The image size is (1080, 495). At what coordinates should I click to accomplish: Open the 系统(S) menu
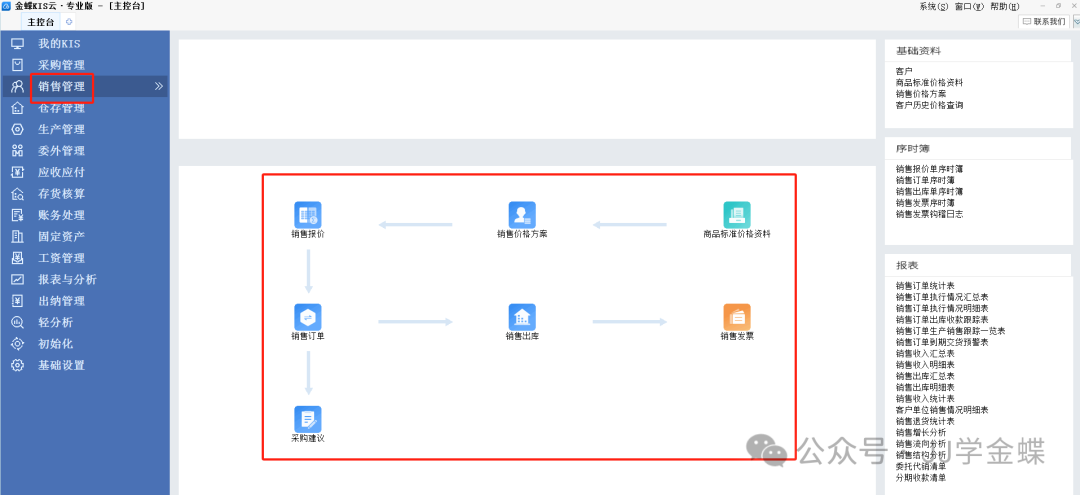934,6
